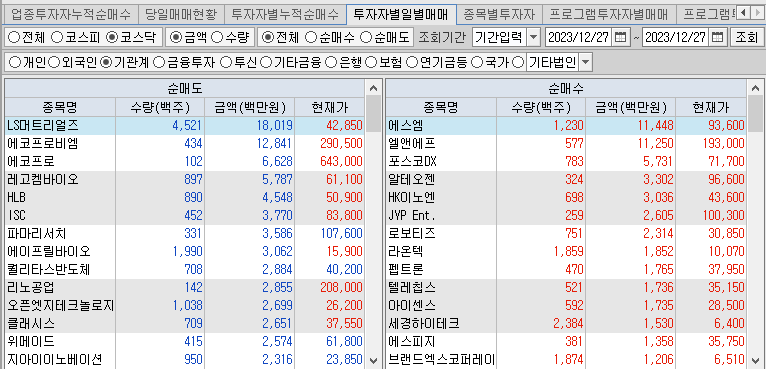
Task: Click up arrow of 순매도 table scrollbar
Action: 373,88
